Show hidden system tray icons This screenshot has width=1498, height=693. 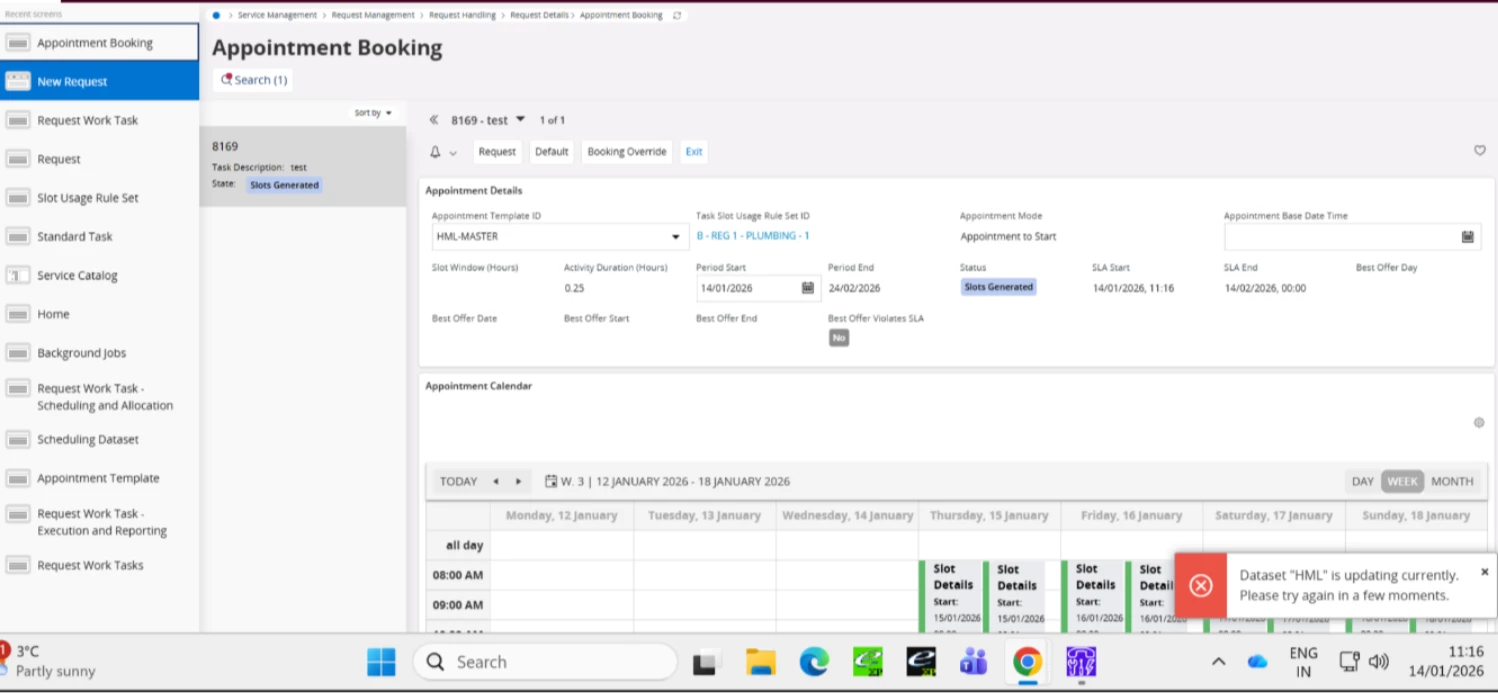coord(1218,662)
